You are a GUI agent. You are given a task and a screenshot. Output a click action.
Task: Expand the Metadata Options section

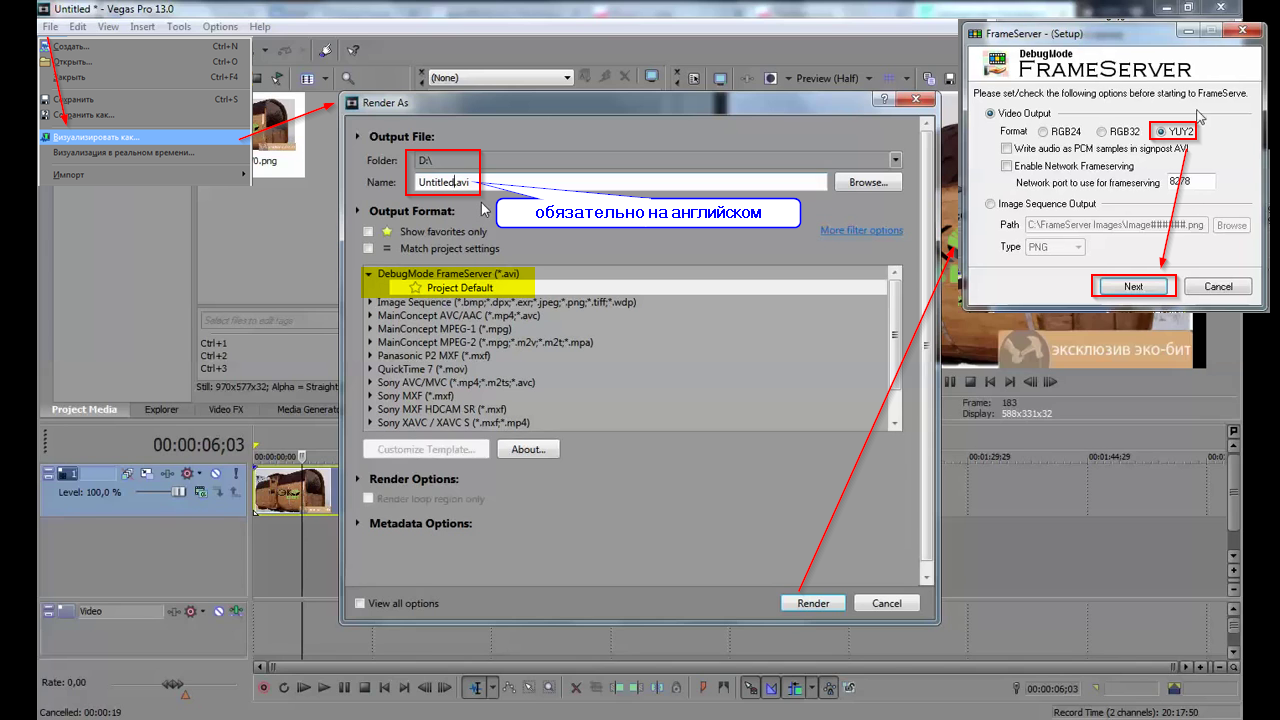point(359,523)
